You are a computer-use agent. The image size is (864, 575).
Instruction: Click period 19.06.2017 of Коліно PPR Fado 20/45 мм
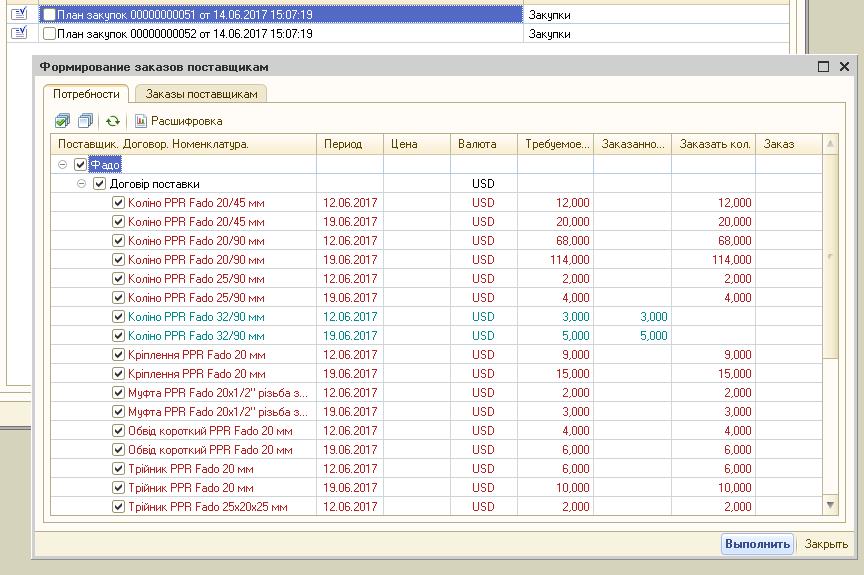coord(350,222)
